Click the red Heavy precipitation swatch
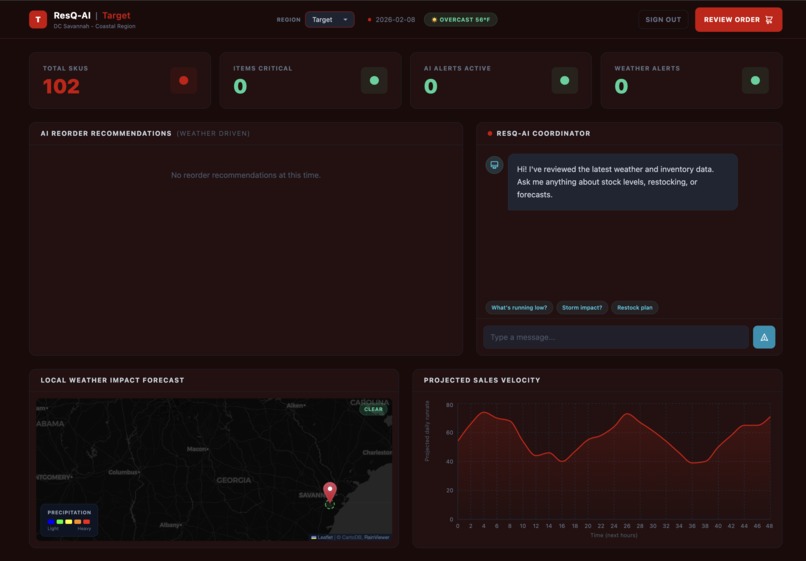Image resolution: width=806 pixels, height=561 pixels. pyautogui.click(x=86, y=521)
